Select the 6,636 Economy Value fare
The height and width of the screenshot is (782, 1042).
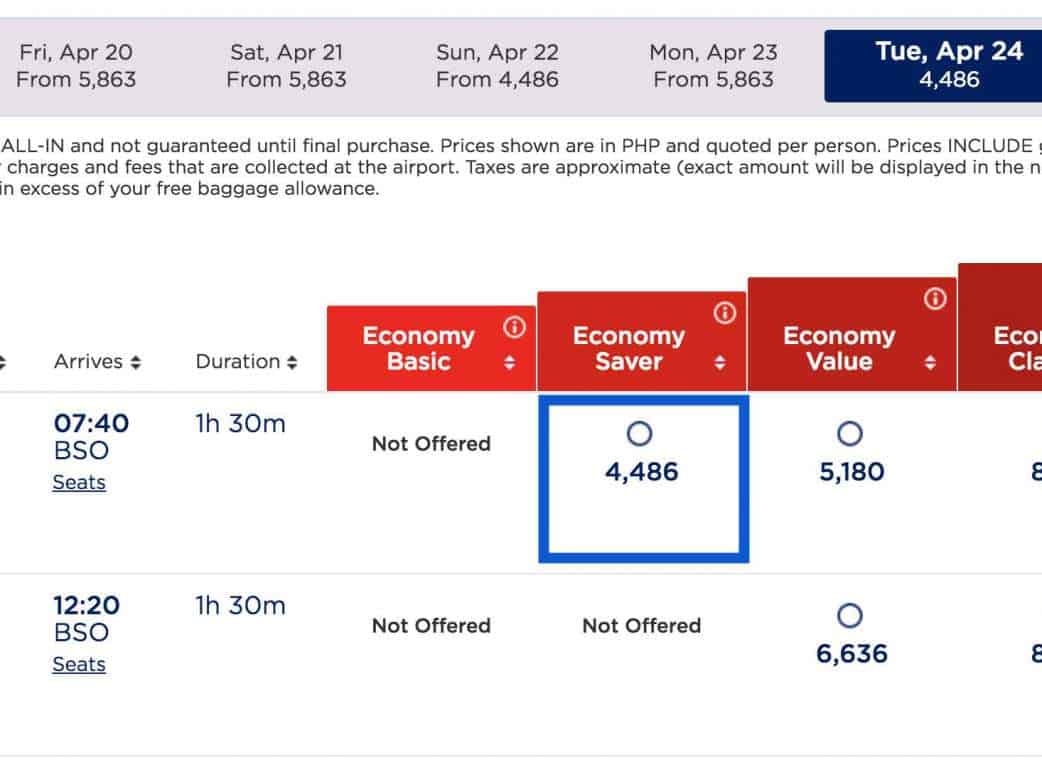850,616
